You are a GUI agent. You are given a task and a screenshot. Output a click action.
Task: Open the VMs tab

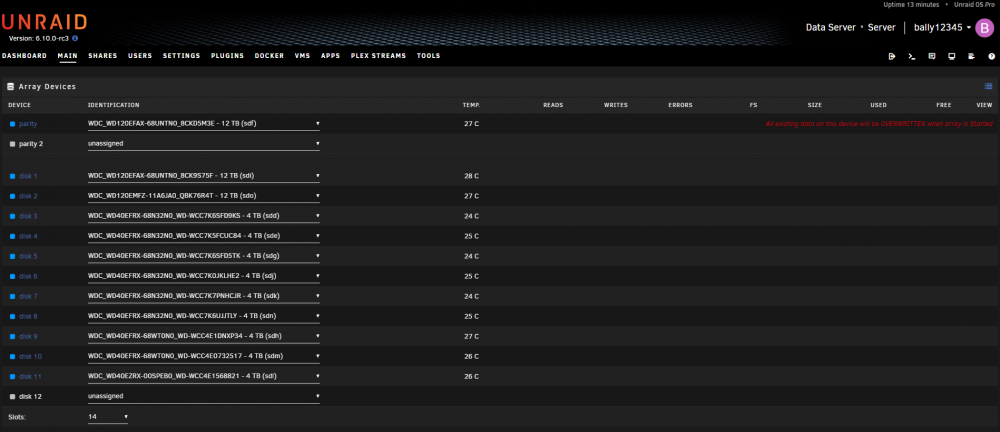pos(302,56)
